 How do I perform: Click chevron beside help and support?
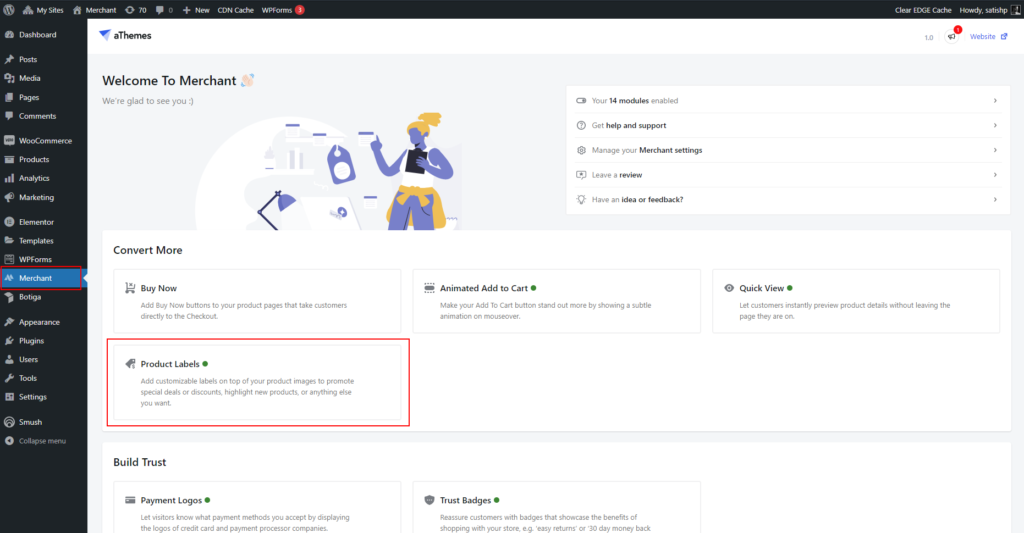995,125
